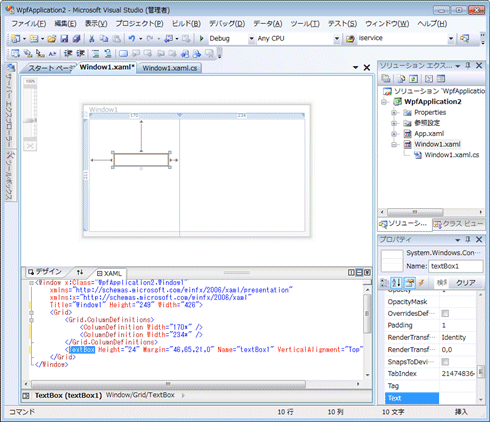Viewport: 490px width, 422px height.
Task: Solution Explorer Properties toolbar icon
Action: tap(386, 79)
